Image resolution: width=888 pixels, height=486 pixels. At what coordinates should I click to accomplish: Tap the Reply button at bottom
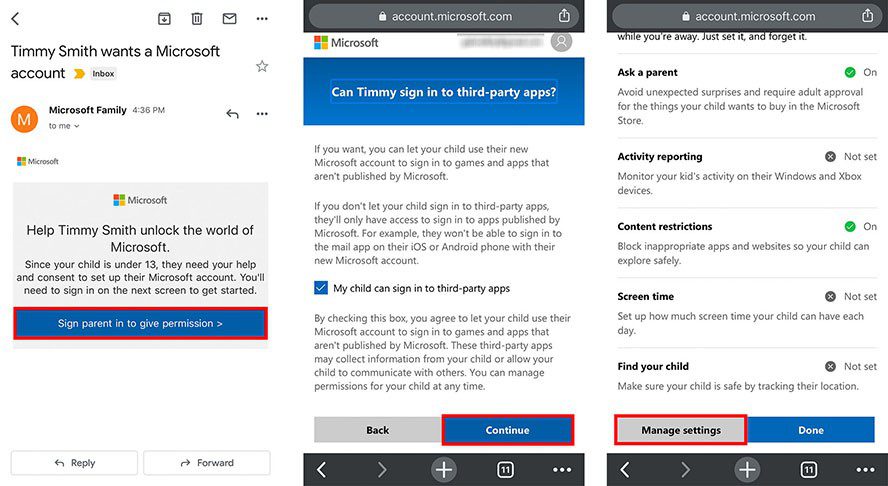[x=74, y=463]
